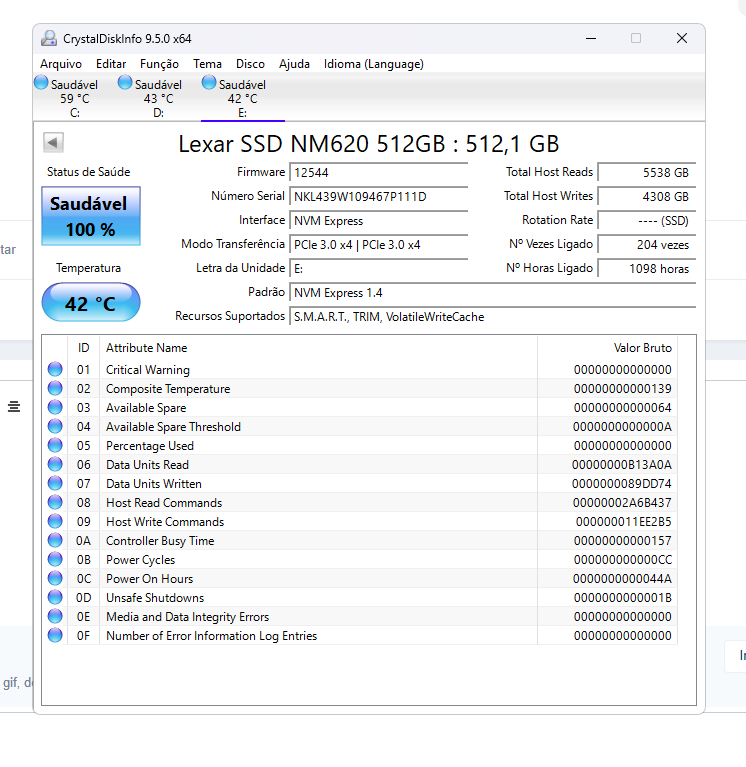Click status orb for Available Spare row
746x767 pixels.
coord(55,407)
